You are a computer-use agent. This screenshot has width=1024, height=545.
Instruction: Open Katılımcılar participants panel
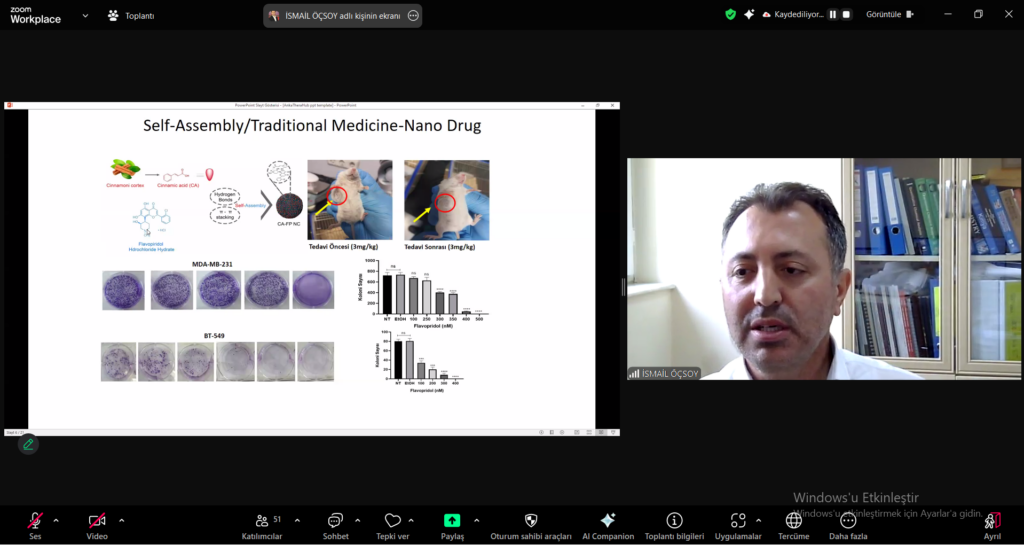pos(262,521)
